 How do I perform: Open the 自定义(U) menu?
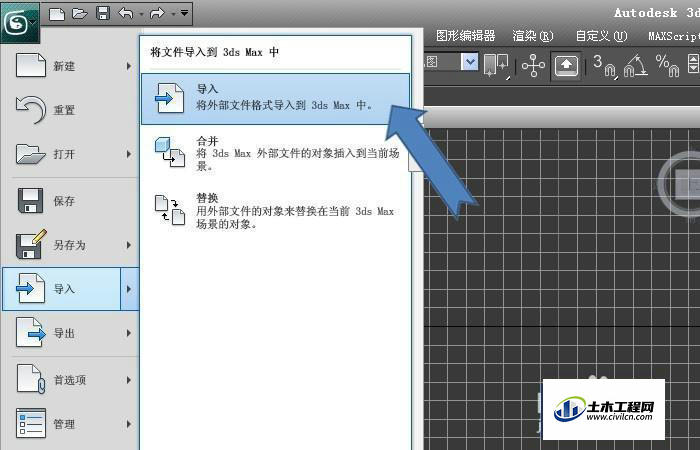601,36
